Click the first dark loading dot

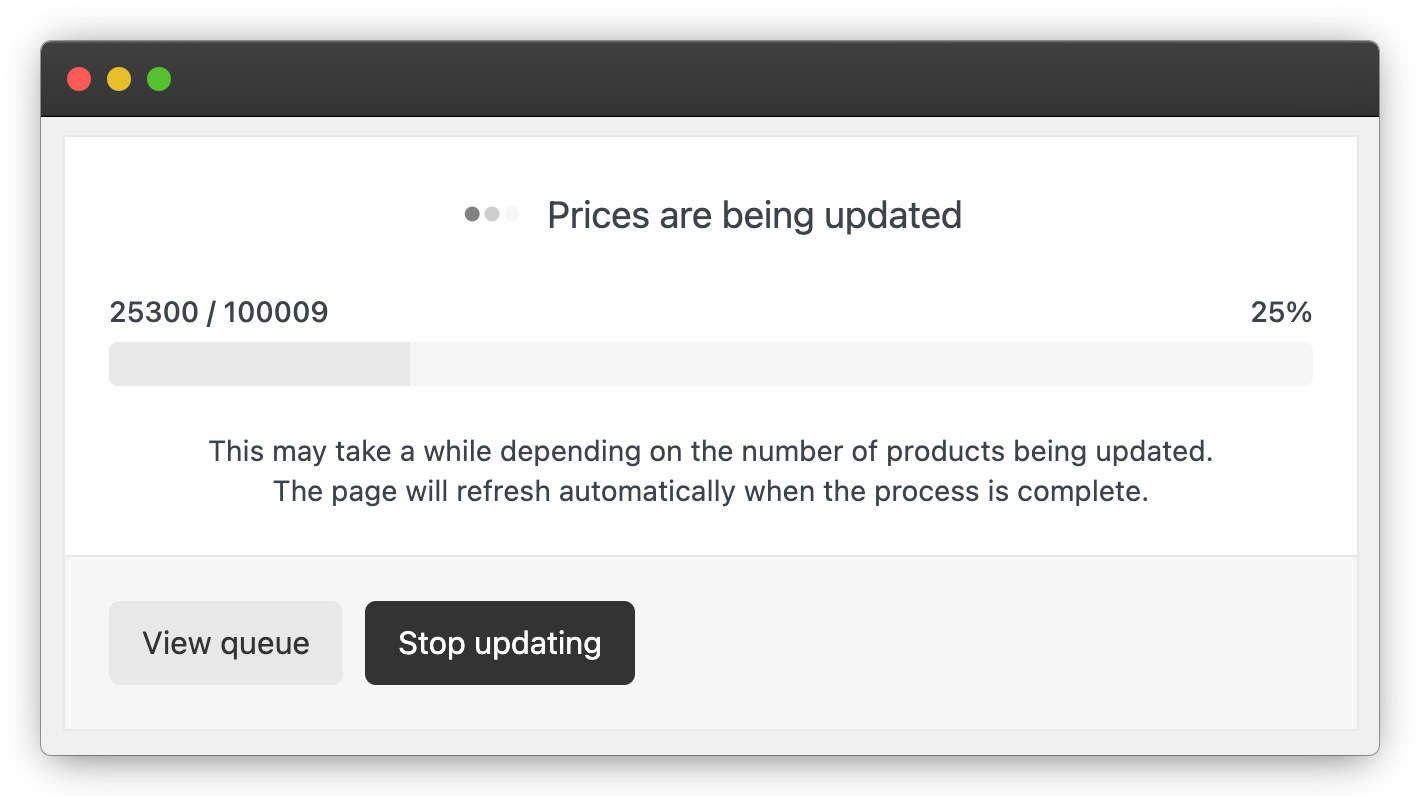tap(470, 214)
